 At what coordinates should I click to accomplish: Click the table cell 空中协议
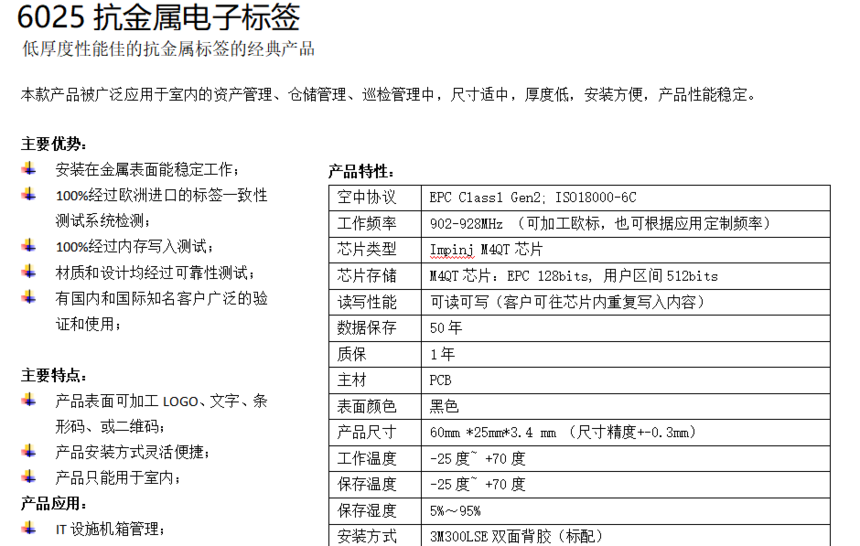click(x=375, y=198)
